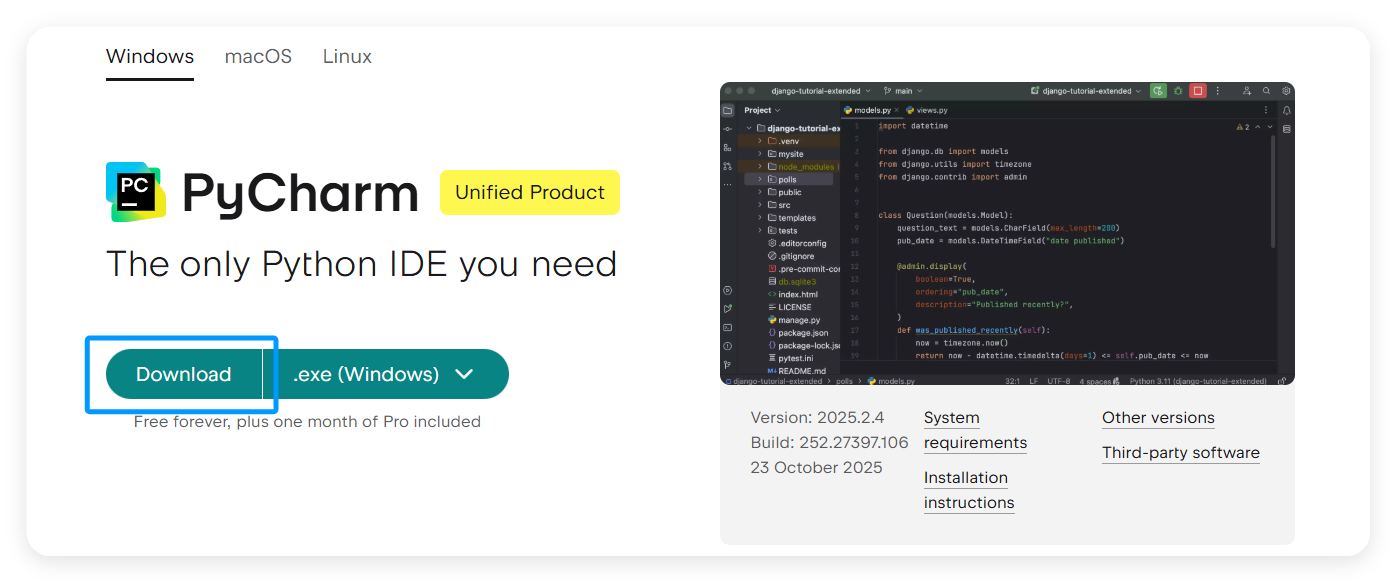Click the PyCharm logo icon
The height and width of the screenshot is (582, 1396).
(x=134, y=192)
